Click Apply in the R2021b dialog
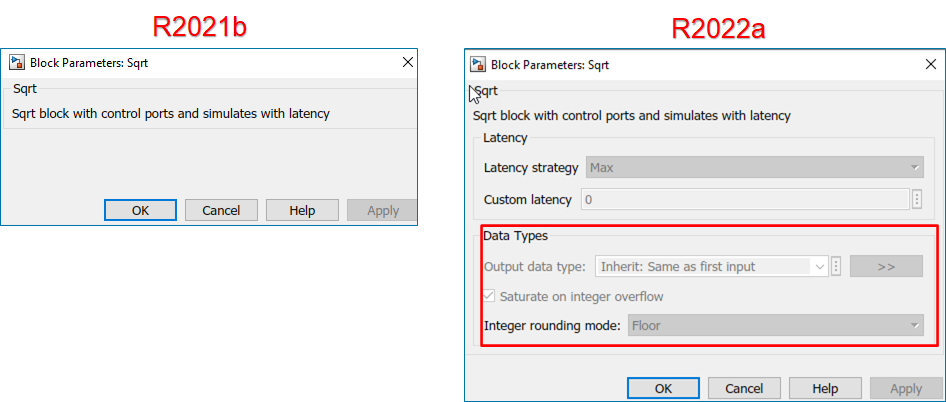Screen dimensions: 946x402 [383, 210]
